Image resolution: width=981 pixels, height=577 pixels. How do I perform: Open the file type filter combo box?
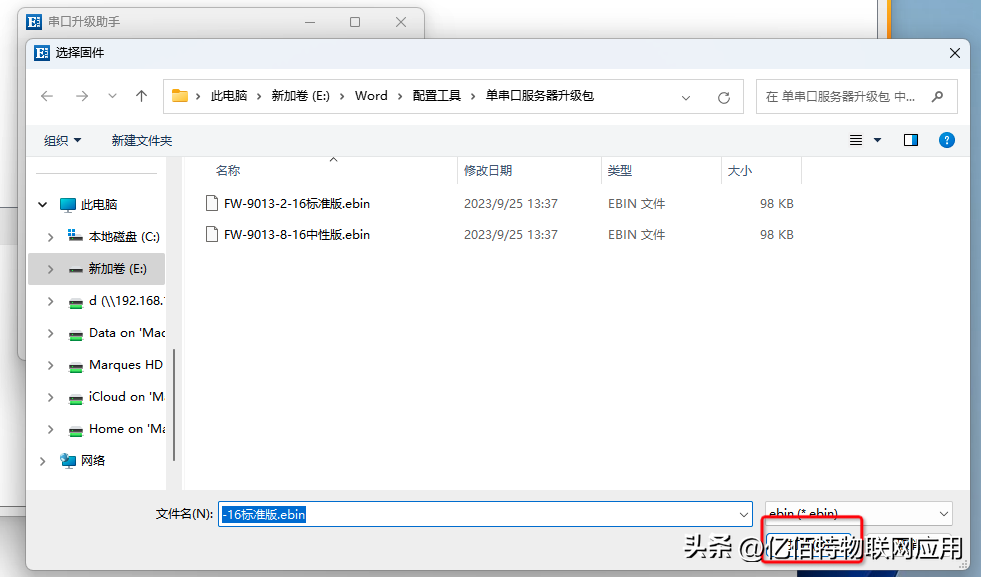pos(858,513)
